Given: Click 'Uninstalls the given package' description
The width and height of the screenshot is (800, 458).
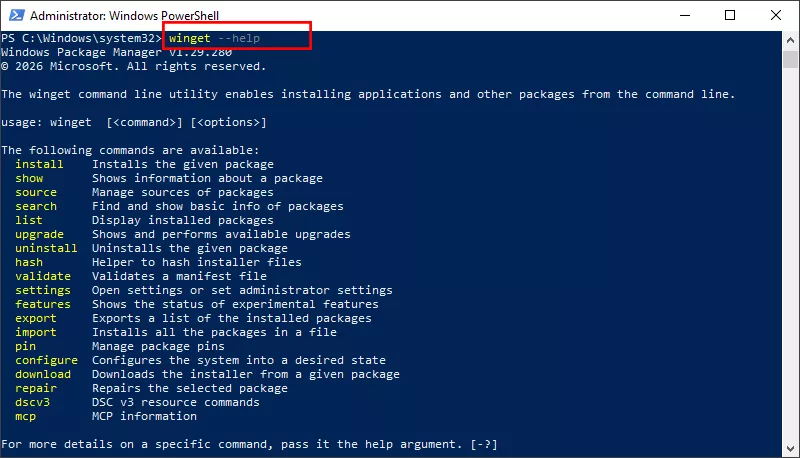Looking at the screenshot, I should (190, 248).
